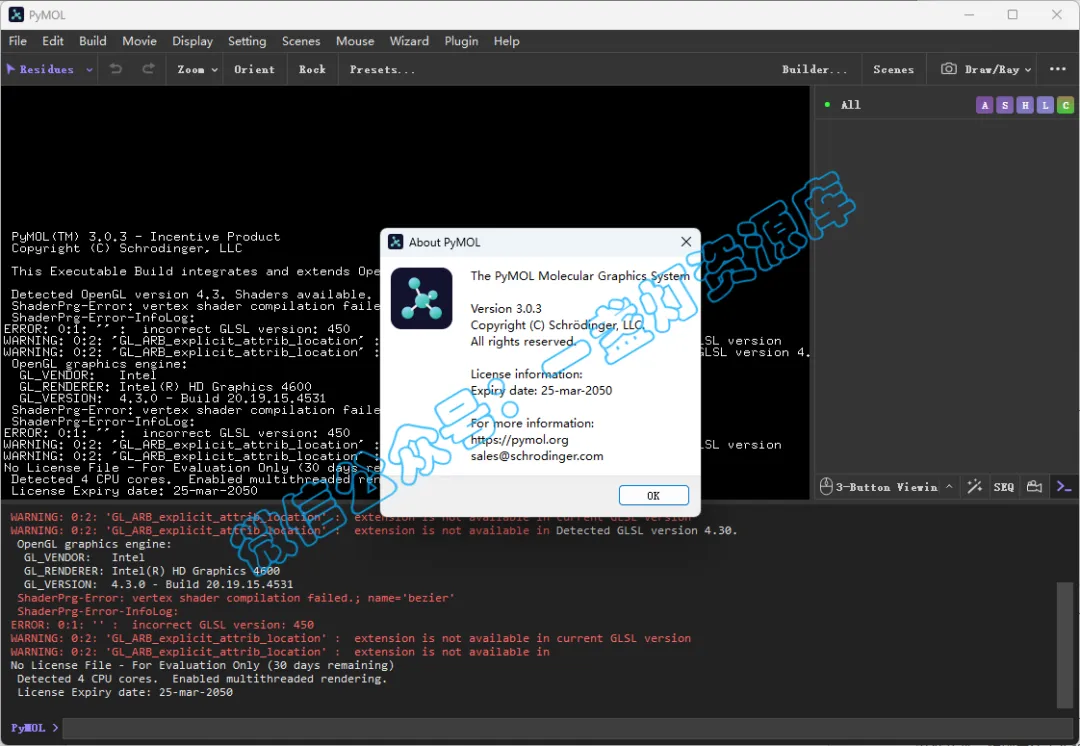Viewport: 1080px width, 746px height.
Task: Click the Draw/Ray camera icon
Action: point(948,69)
